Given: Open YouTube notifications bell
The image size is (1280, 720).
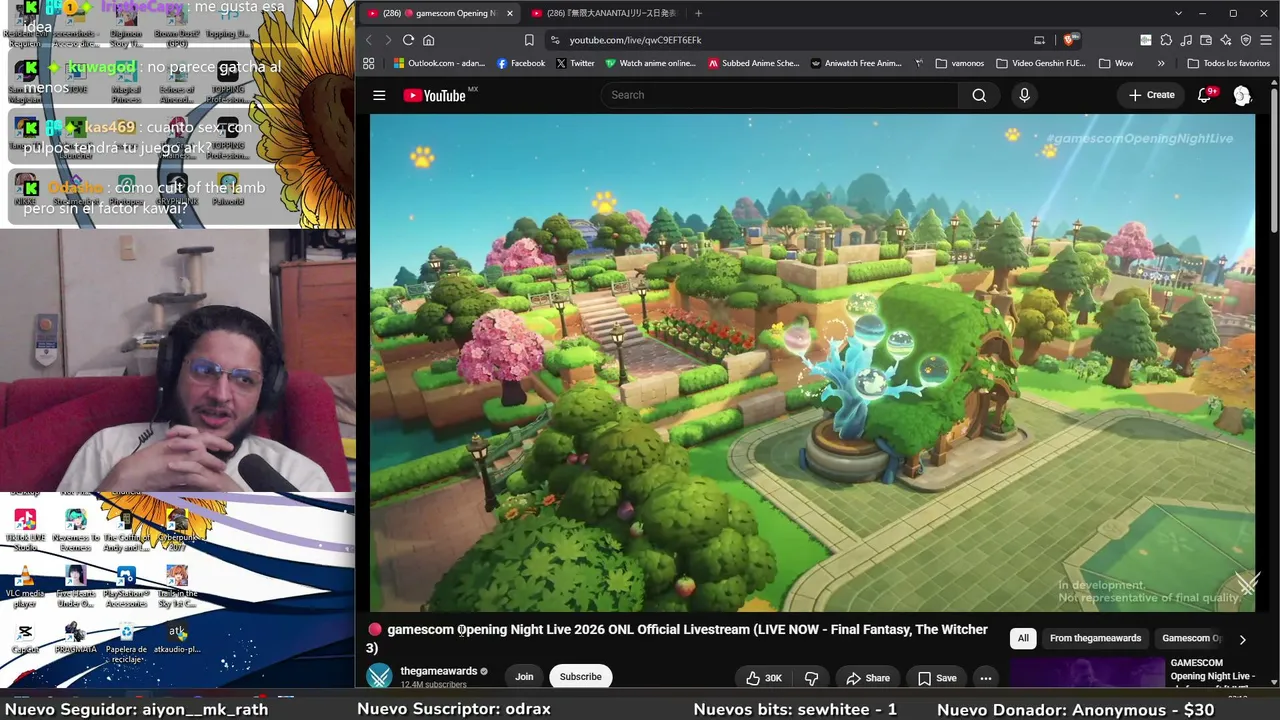Looking at the screenshot, I should (1205, 95).
